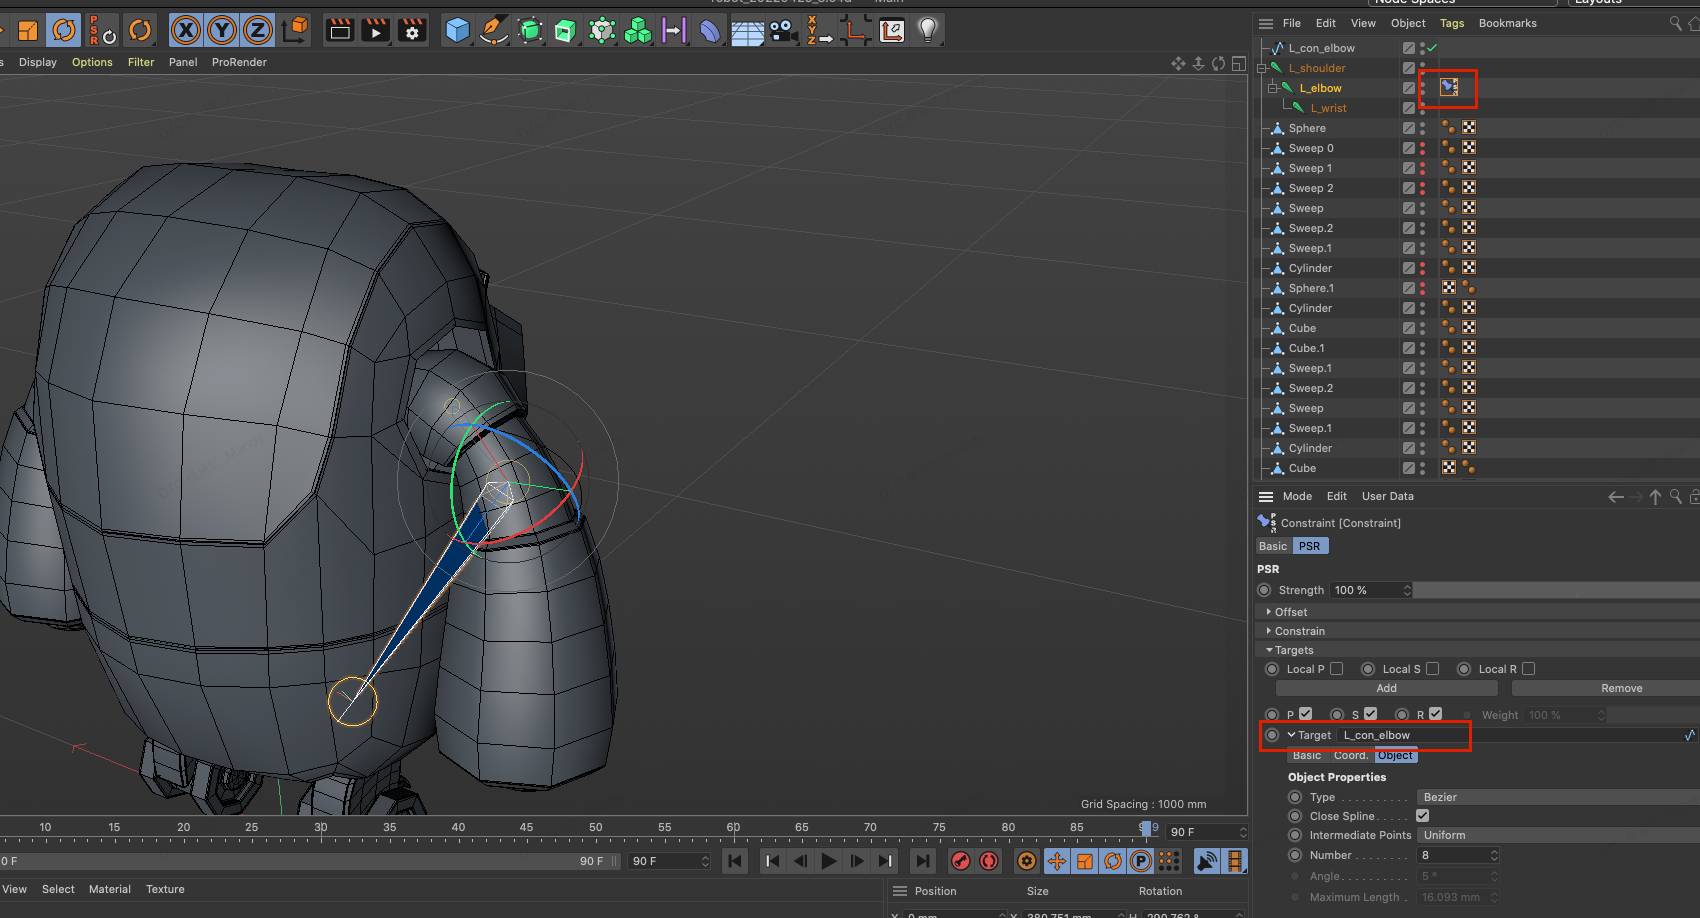Click the Add target button
The width and height of the screenshot is (1700, 918).
(x=1387, y=688)
